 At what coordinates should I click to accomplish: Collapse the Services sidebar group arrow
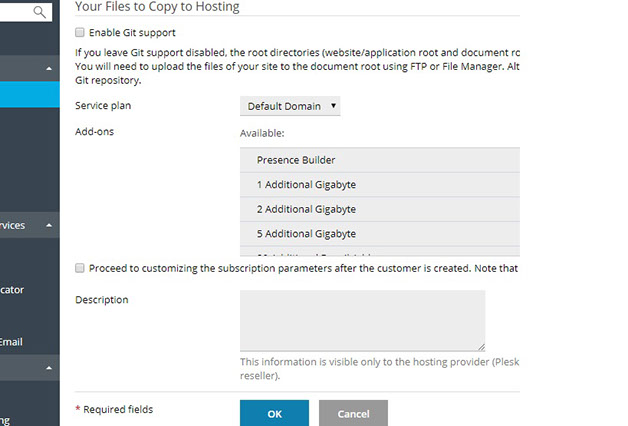point(49,226)
